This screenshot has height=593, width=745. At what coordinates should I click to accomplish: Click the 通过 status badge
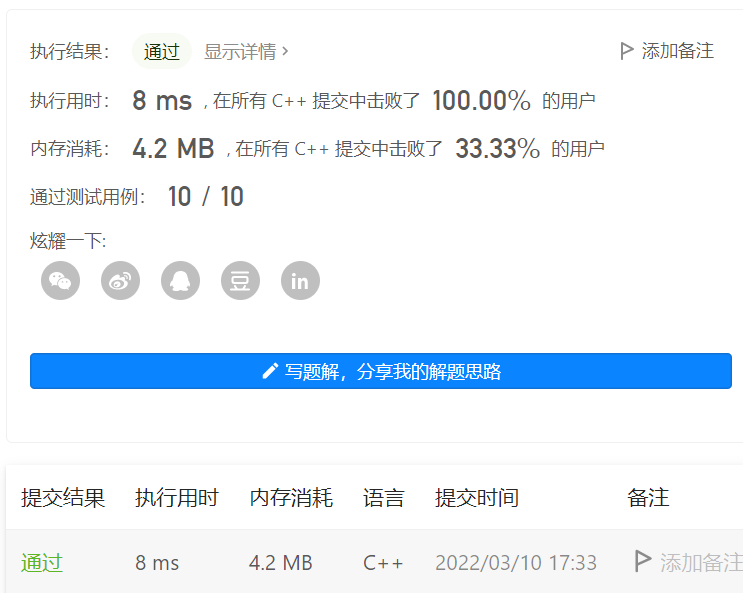click(x=162, y=51)
